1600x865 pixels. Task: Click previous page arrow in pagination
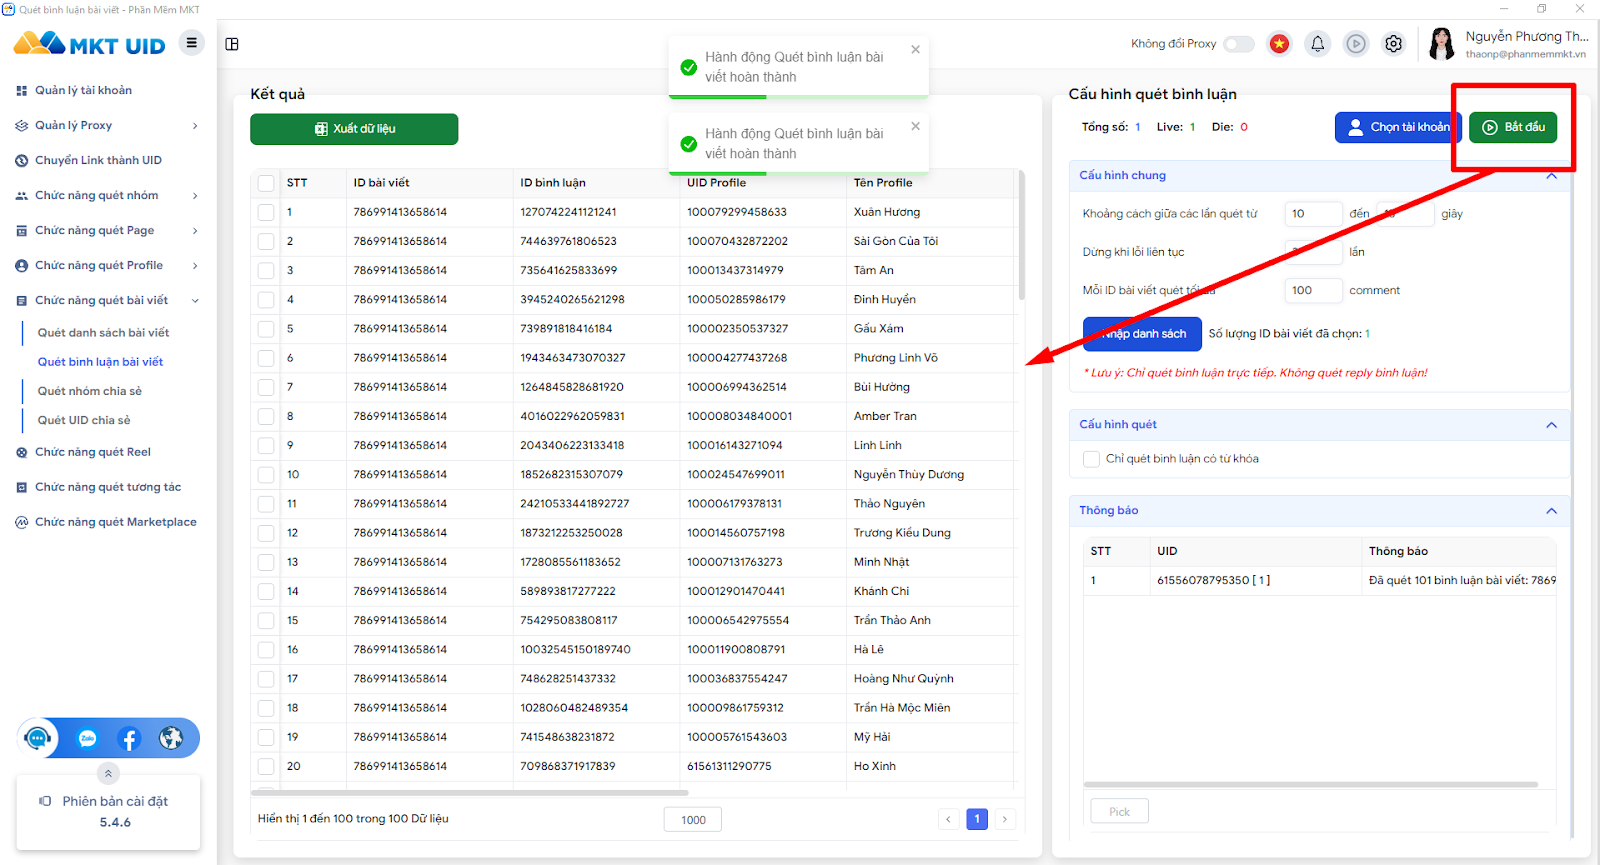point(949,819)
